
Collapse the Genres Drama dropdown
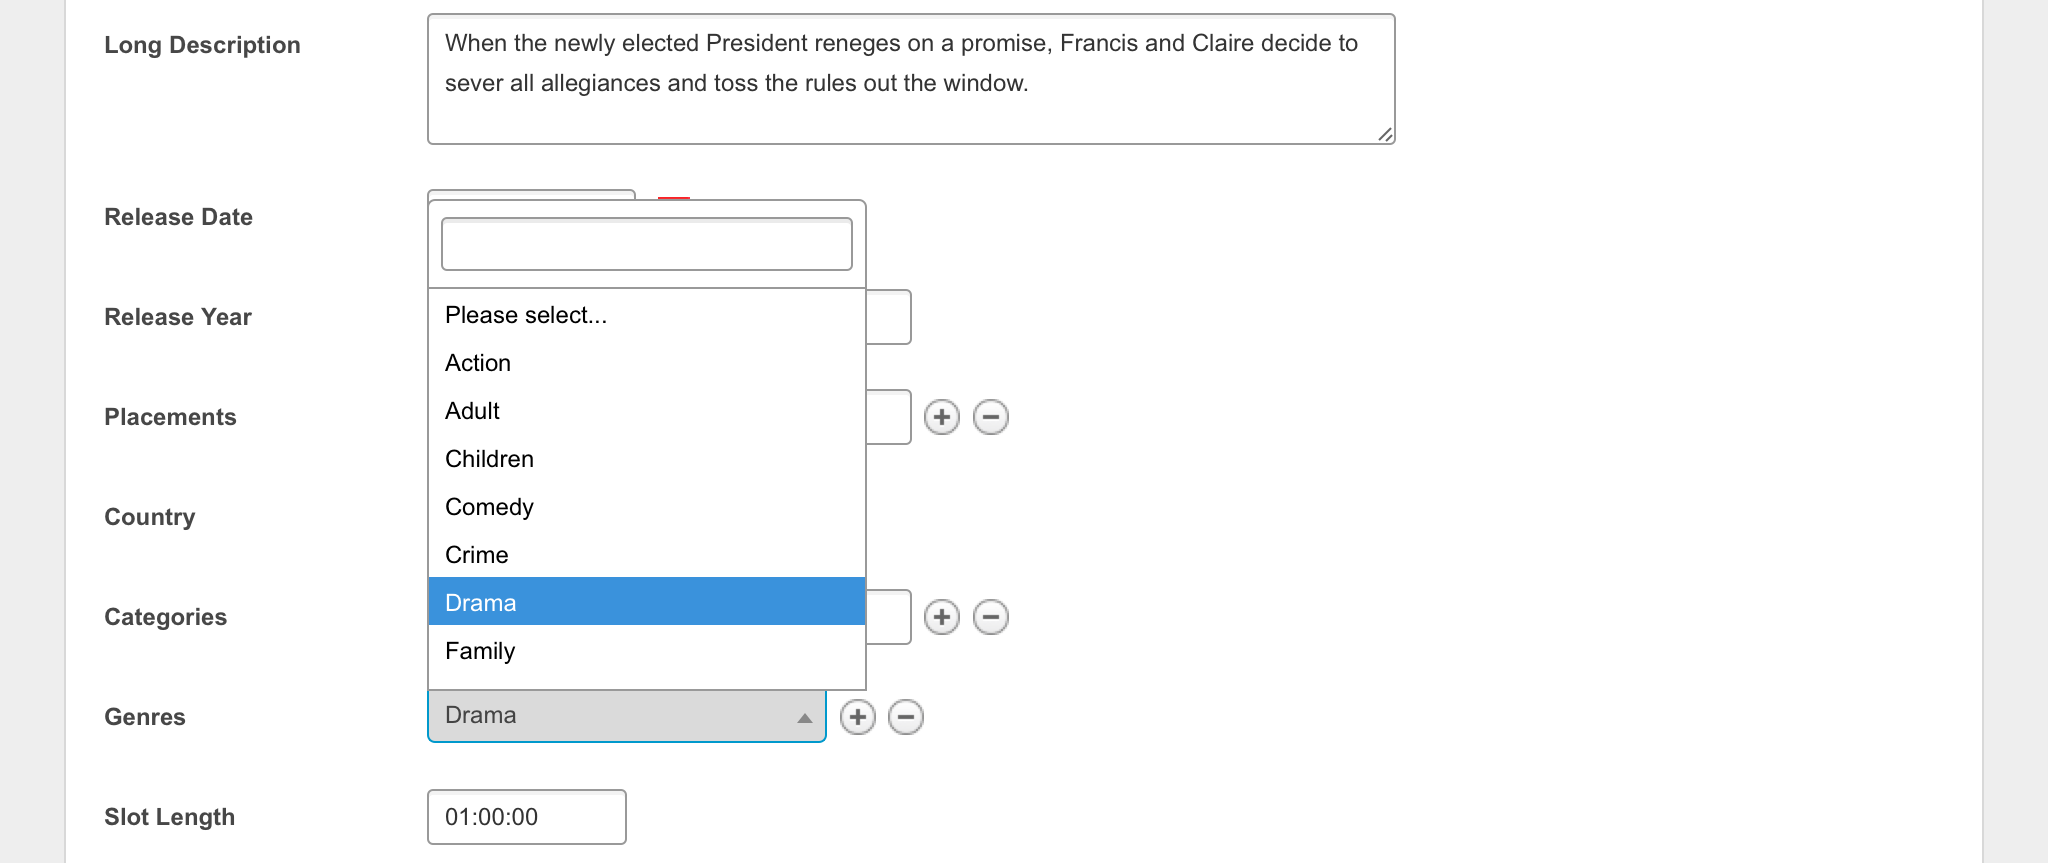(626, 716)
